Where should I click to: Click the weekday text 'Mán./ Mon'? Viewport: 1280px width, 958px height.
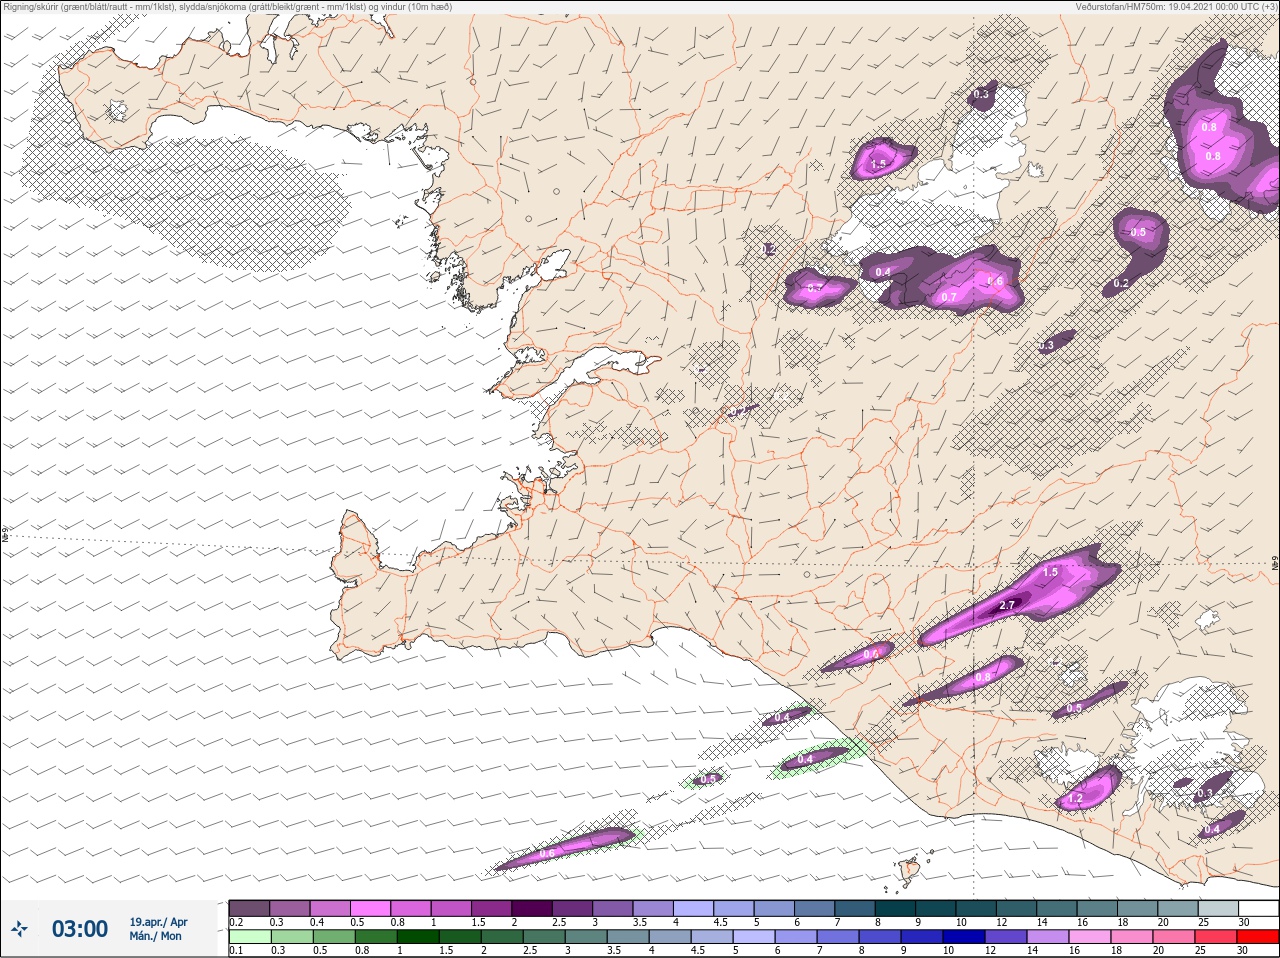tap(156, 936)
